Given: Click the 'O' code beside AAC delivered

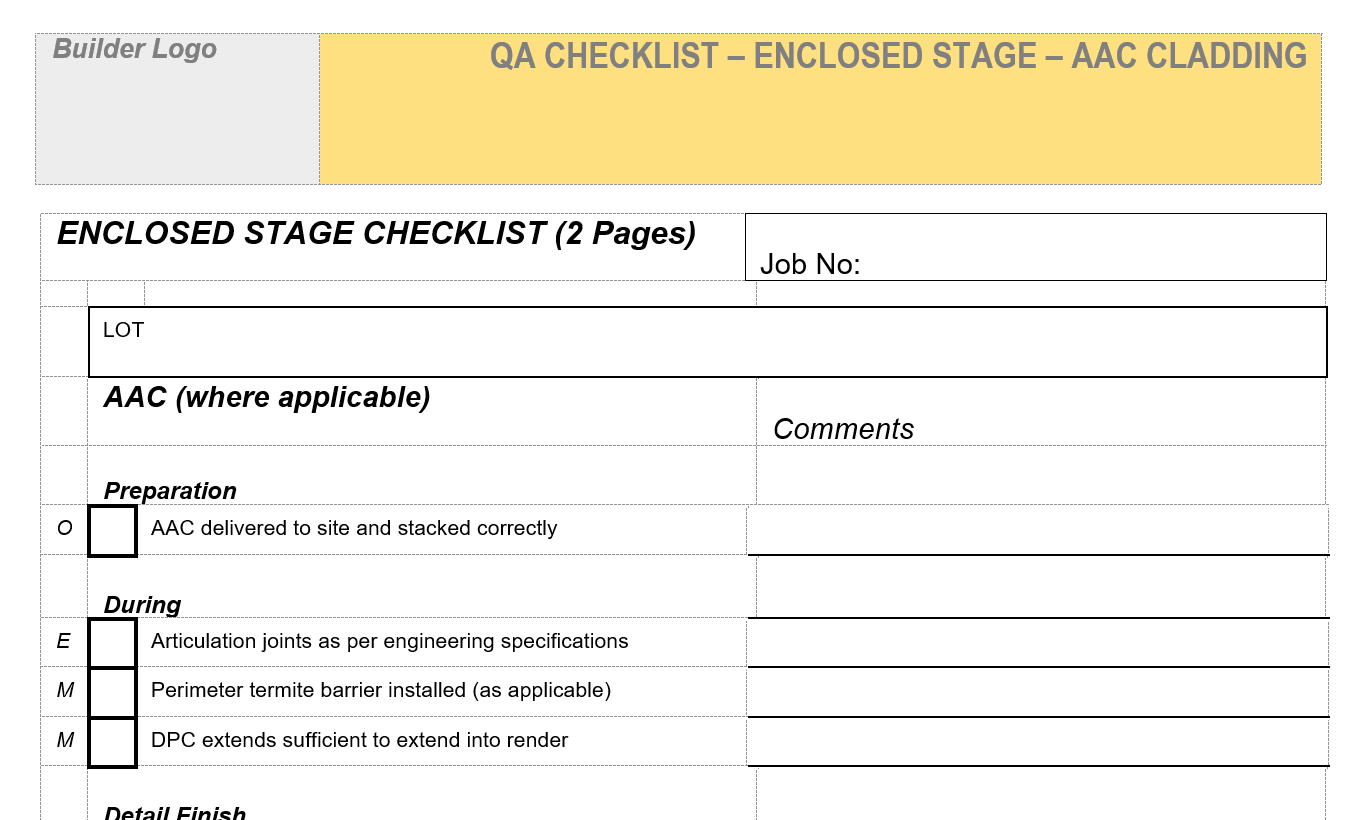Looking at the screenshot, I should (64, 529).
